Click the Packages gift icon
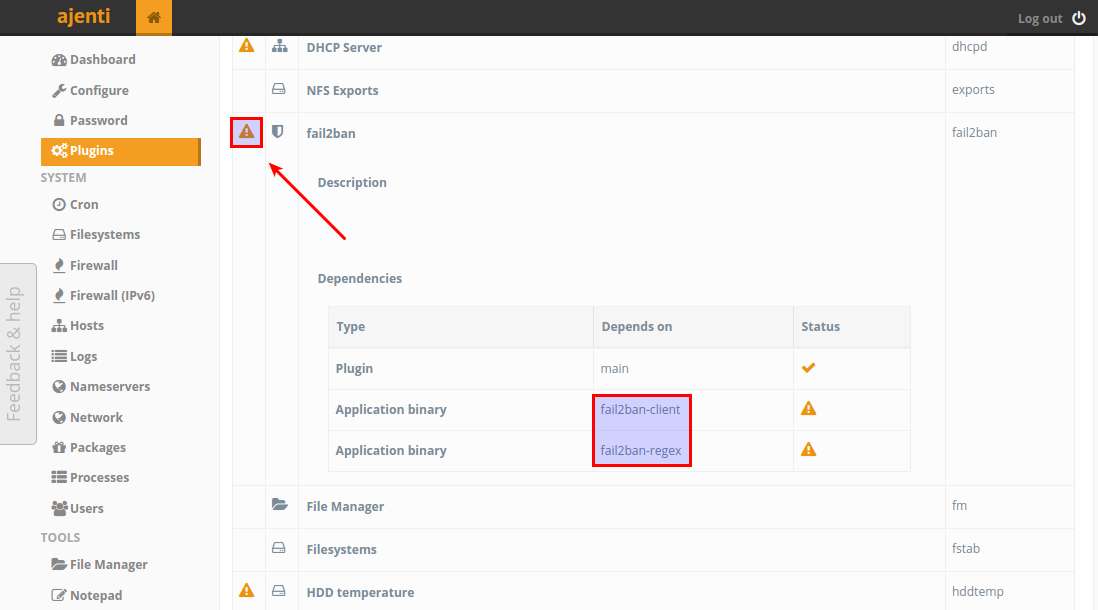This screenshot has width=1098, height=610. coord(59,448)
